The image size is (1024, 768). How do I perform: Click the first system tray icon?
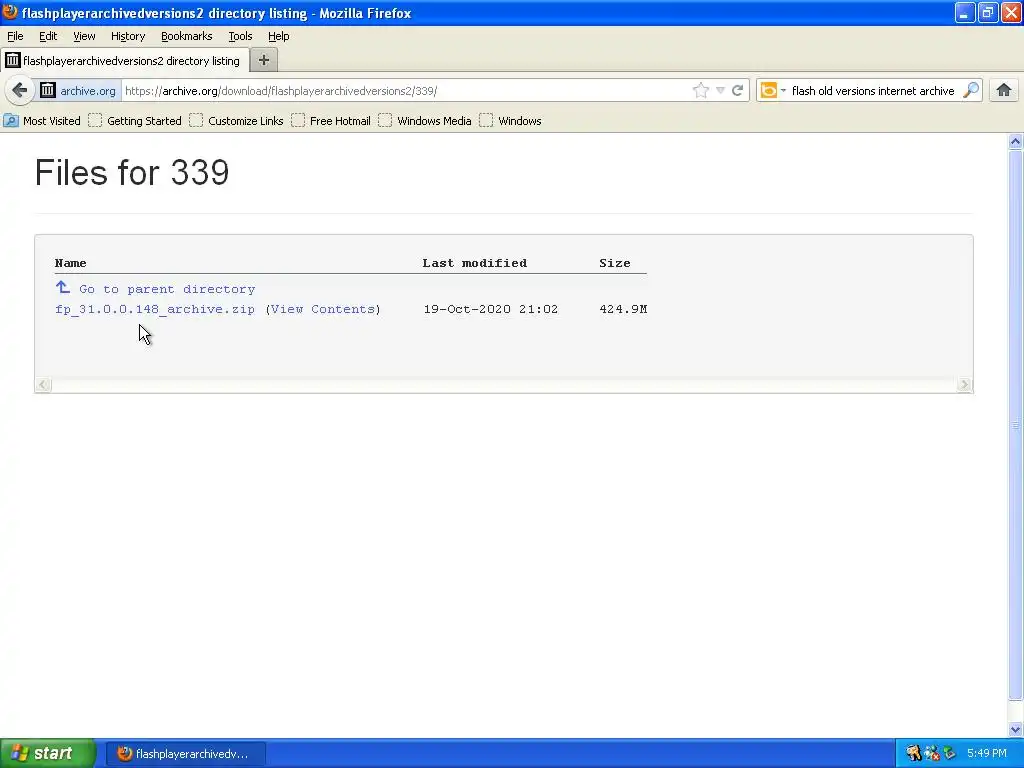(914, 753)
